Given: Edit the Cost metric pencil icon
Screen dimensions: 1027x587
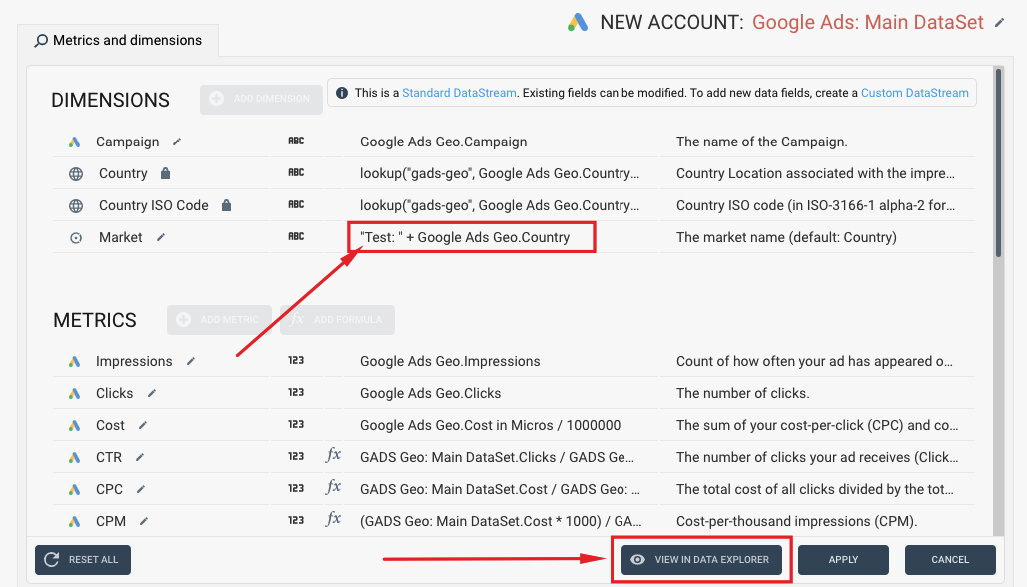Looking at the screenshot, I should (x=143, y=425).
